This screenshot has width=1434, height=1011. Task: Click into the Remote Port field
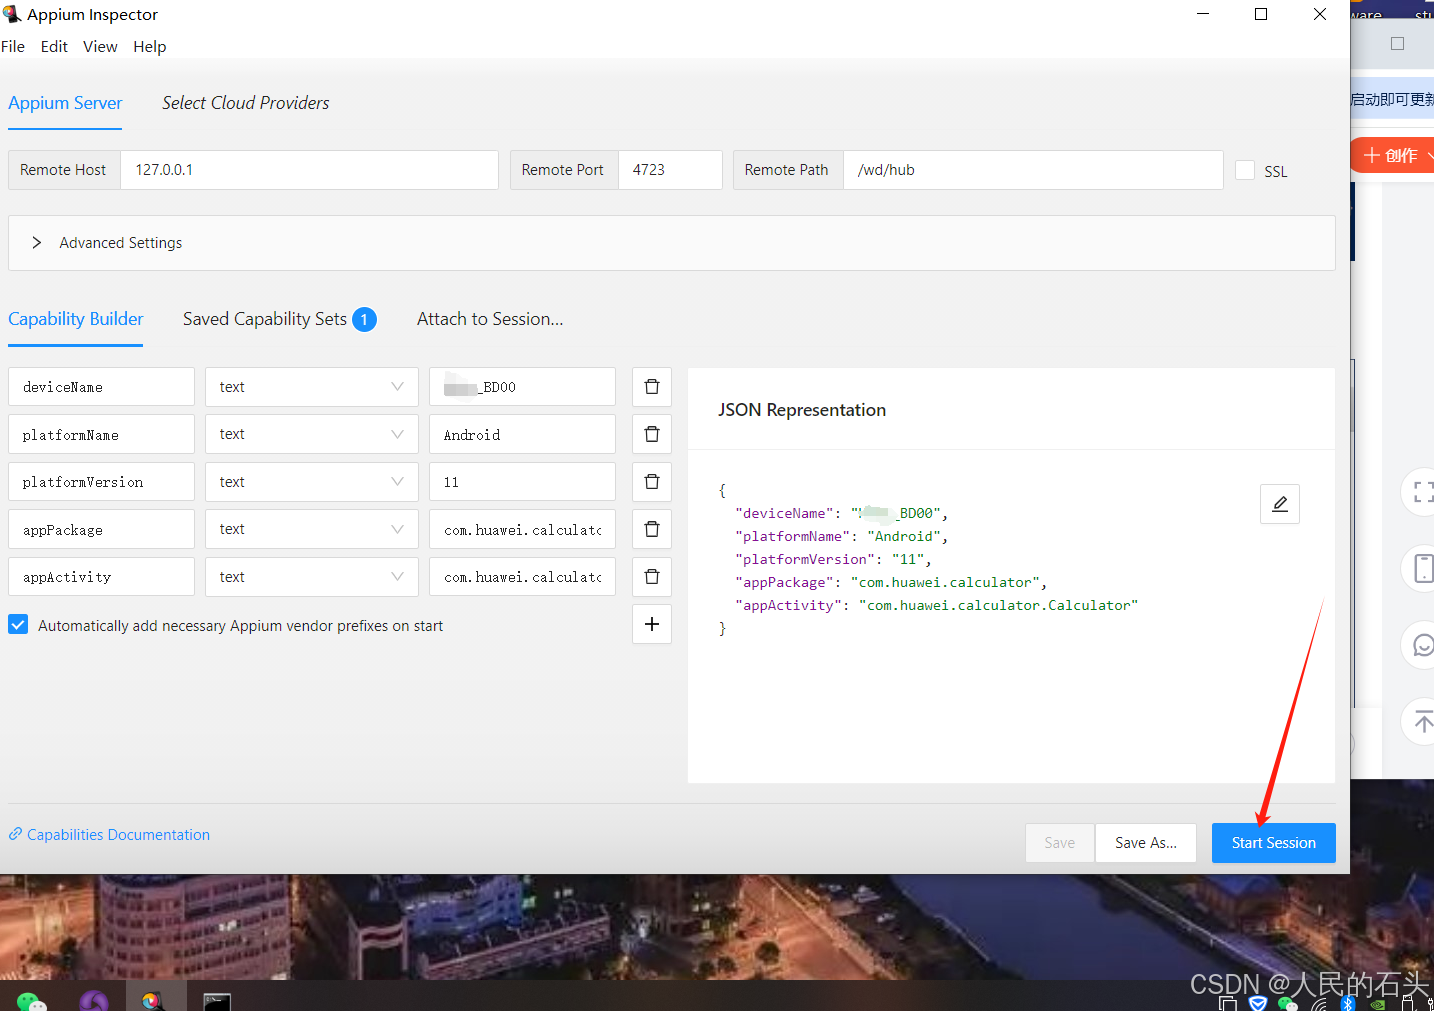click(x=670, y=170)
